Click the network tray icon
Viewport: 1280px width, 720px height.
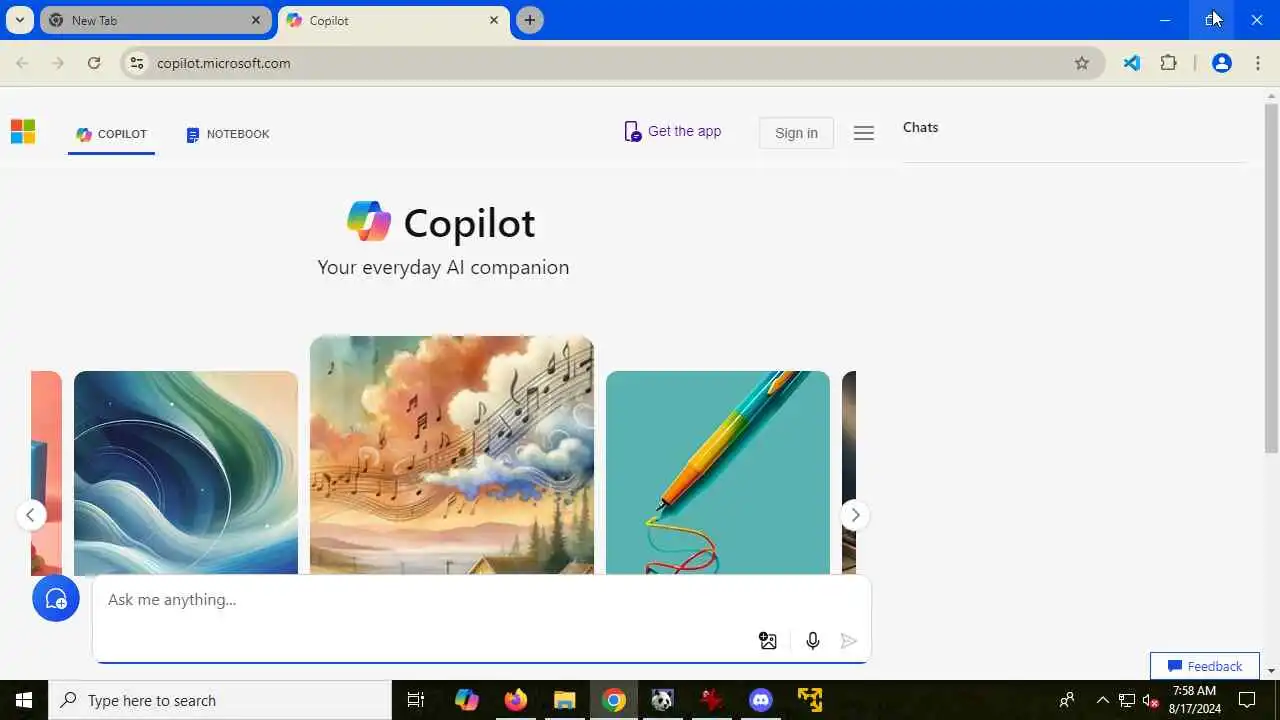[1127, 700]
